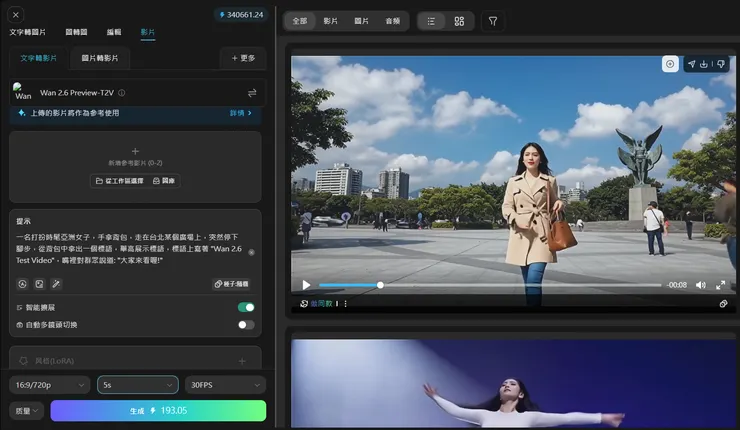
Task: Choose the 文字轉影片 sub-tab
Action: pos(38,58)
